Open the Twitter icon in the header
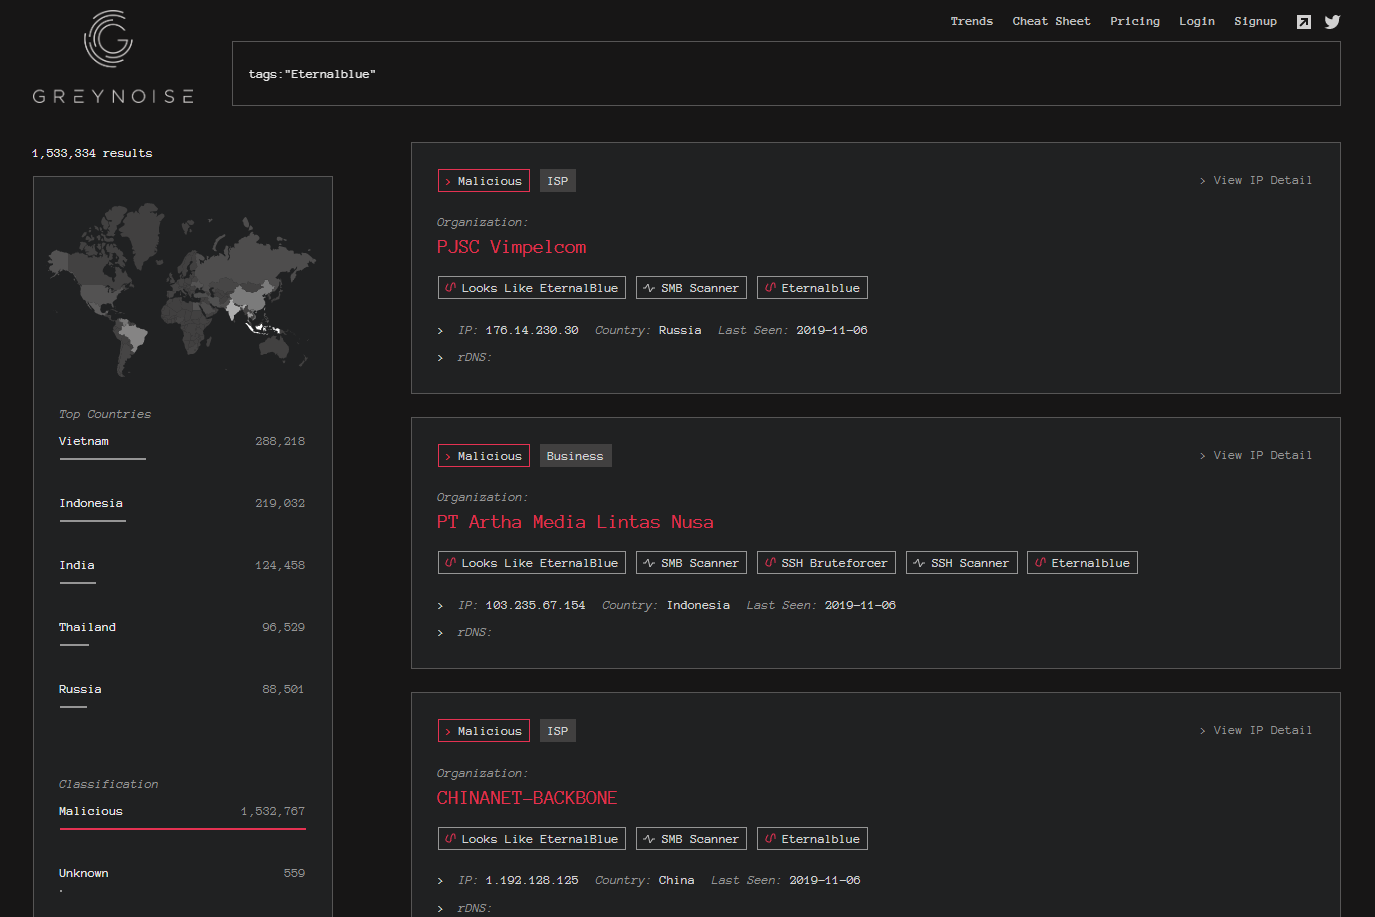The height and width of the screenshot is (917, 1375). (x=1332, y=21)
